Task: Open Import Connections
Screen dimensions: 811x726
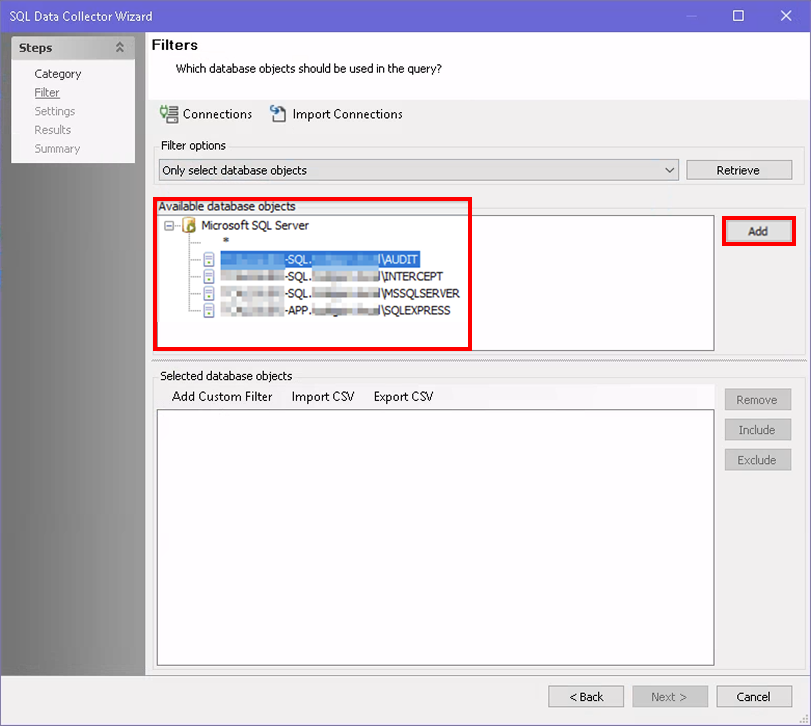Action: pyautogui.click(x=277, y=114)
